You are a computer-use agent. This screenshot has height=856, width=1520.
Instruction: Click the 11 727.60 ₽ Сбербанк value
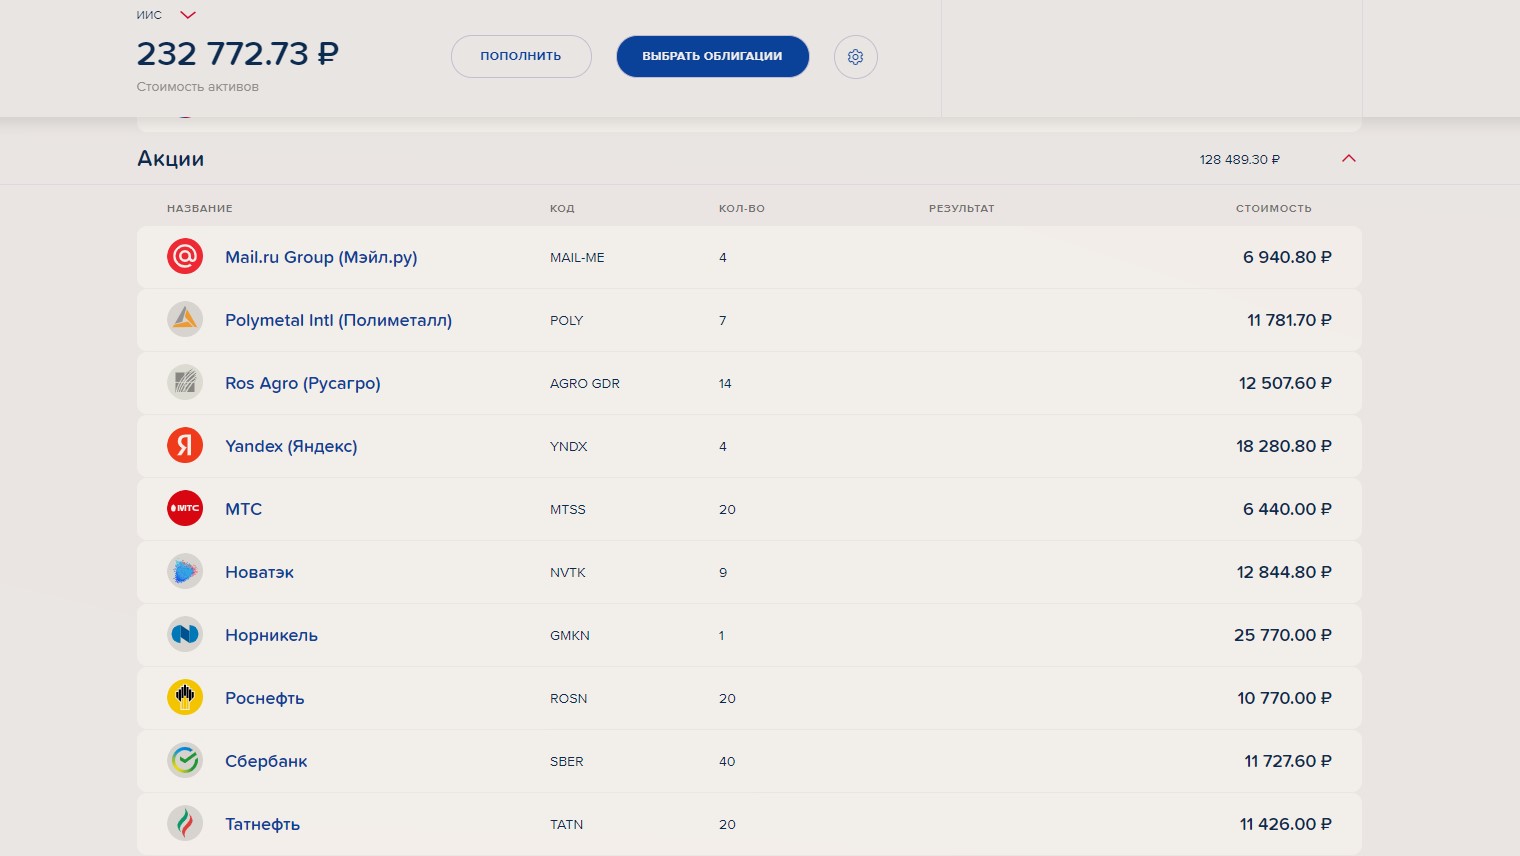click(x=1288, y=761)
